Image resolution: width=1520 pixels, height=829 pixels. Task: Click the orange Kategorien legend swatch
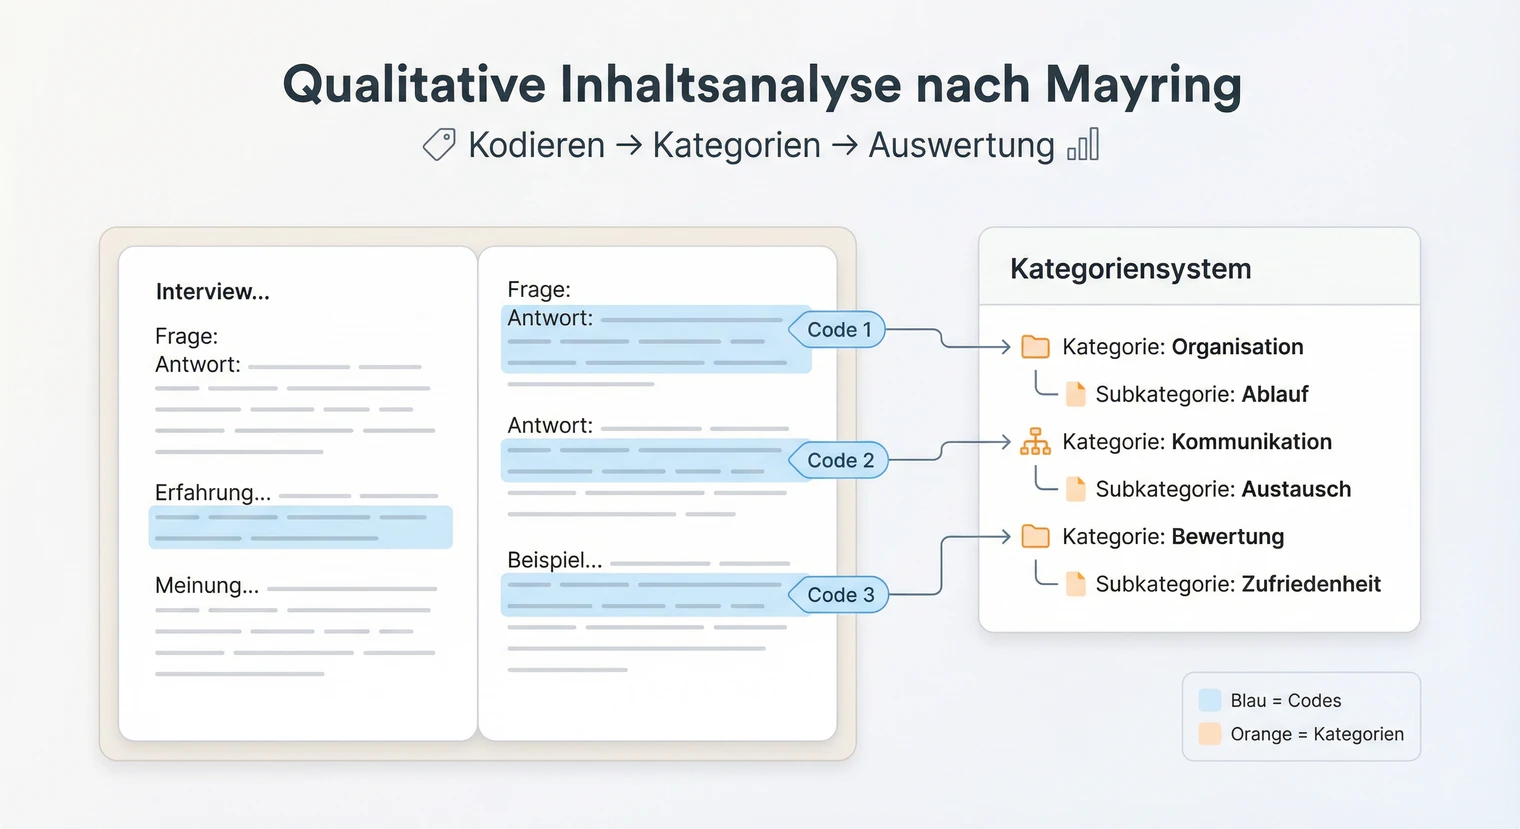pos(1210,734)
